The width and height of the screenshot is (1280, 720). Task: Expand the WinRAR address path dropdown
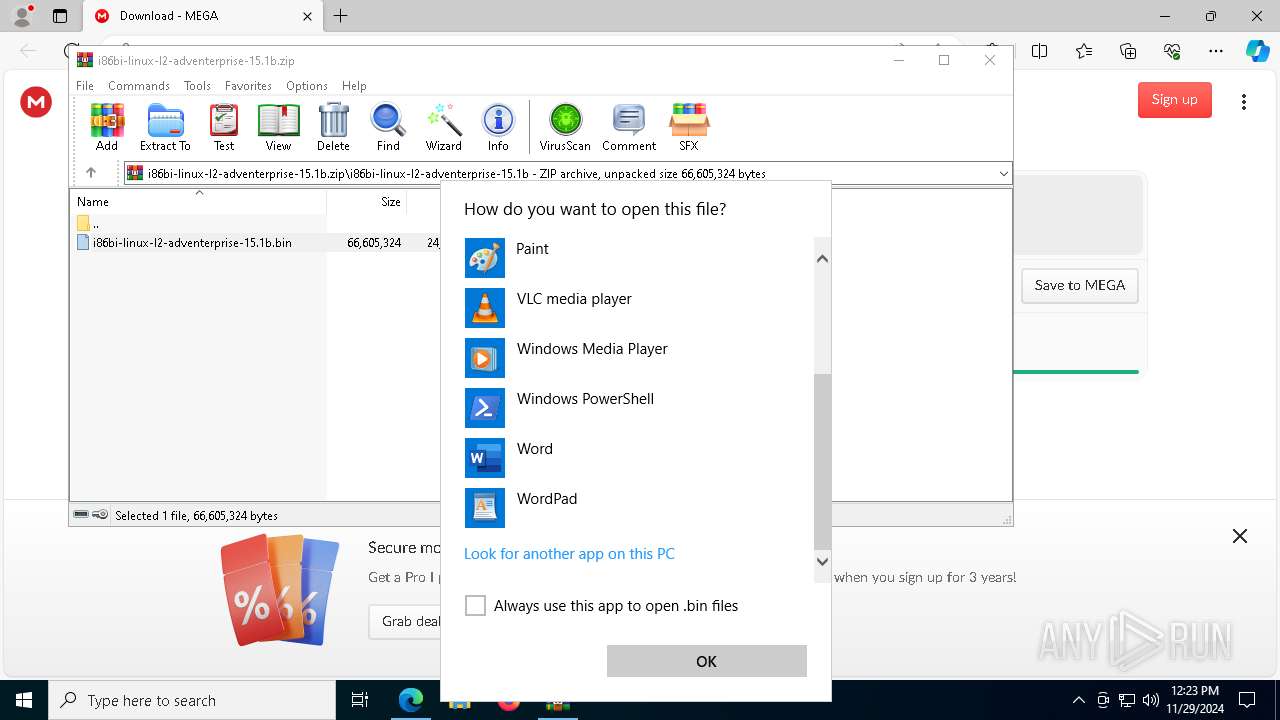point(1003,174)
